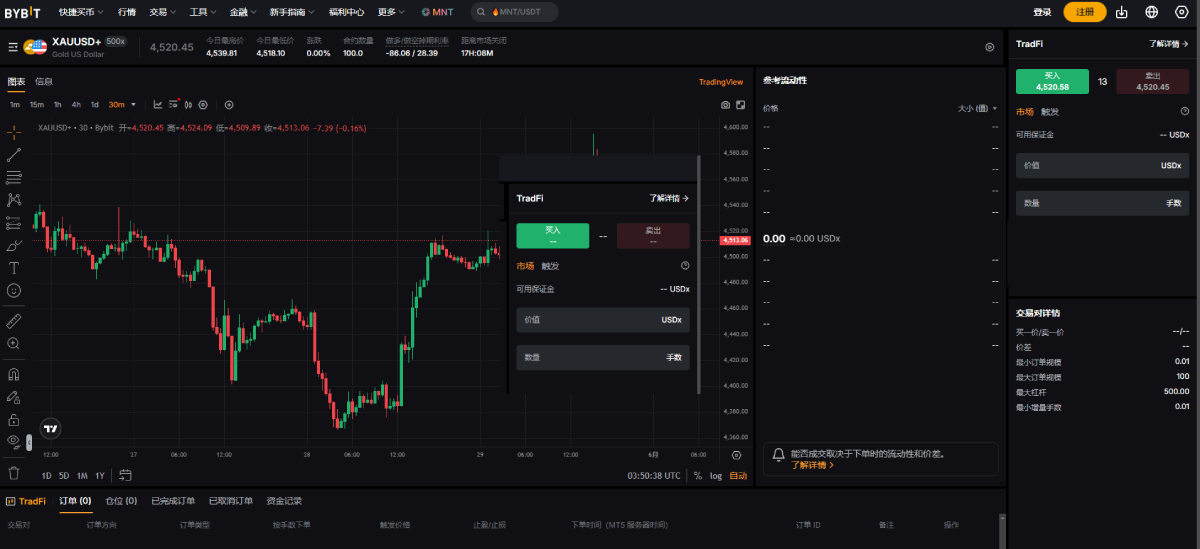Toggle the 自动 auto scale button
This screenshot has height=549, width=1200.
point(738,476)
